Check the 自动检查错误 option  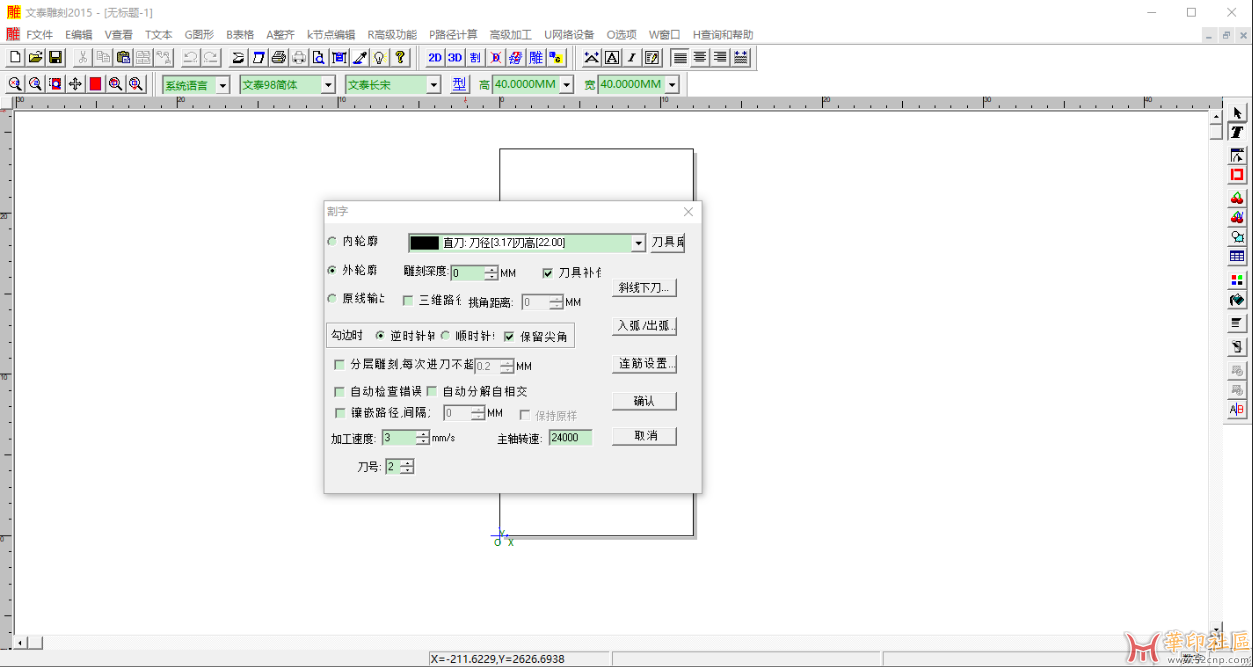pyautogui.click(x=340, y=391)
